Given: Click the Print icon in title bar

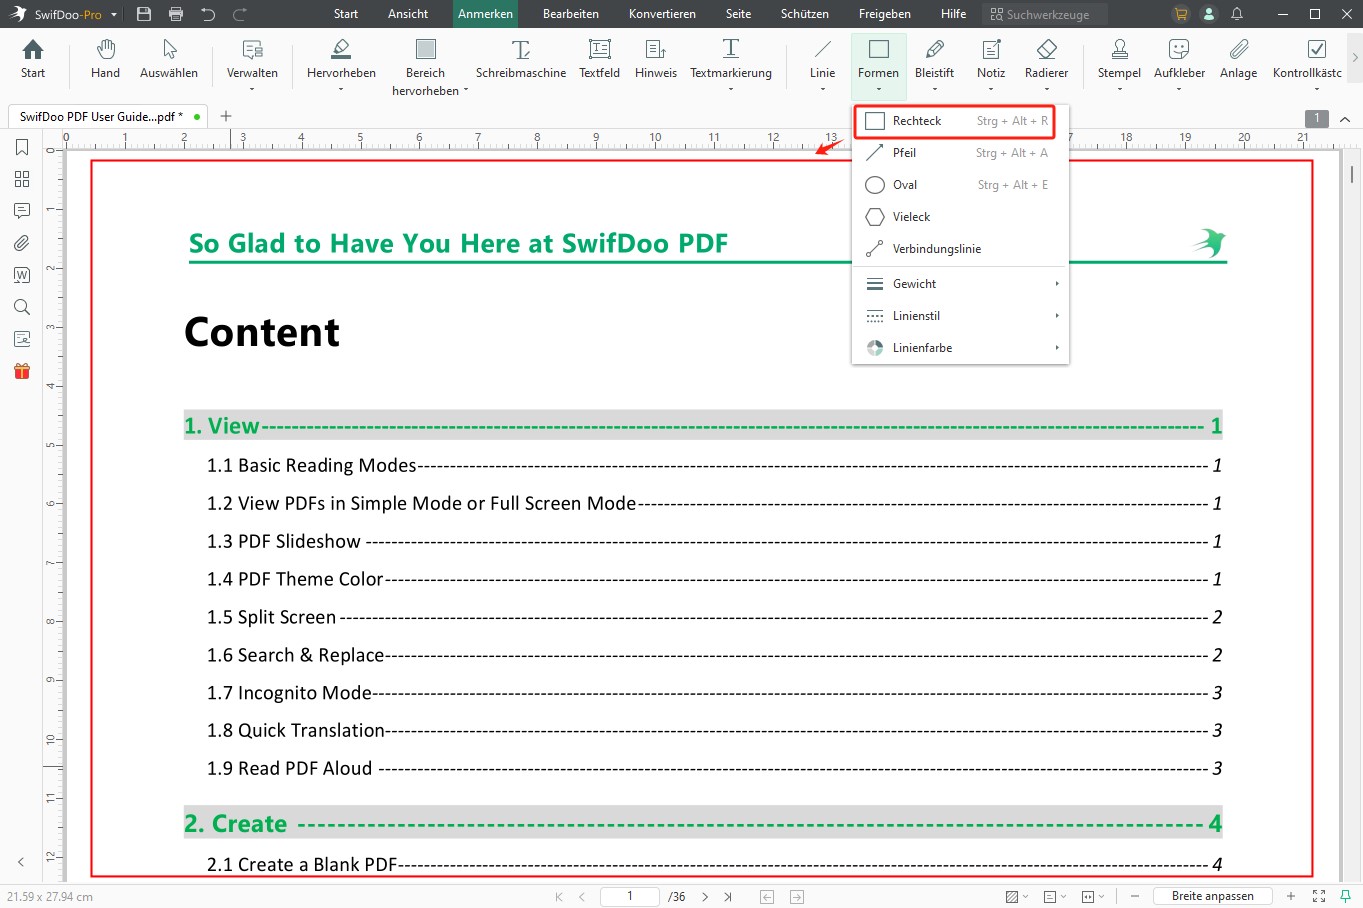Looking at the screenshot, I should 176,14.
